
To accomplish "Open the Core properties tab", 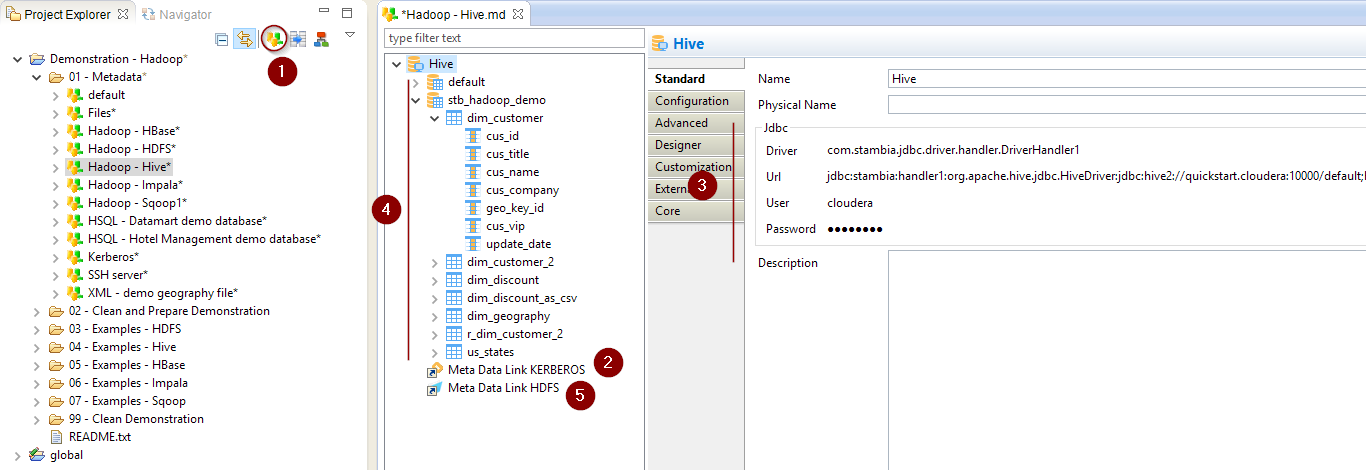I will pyautogui.click(x=696, y=211).
